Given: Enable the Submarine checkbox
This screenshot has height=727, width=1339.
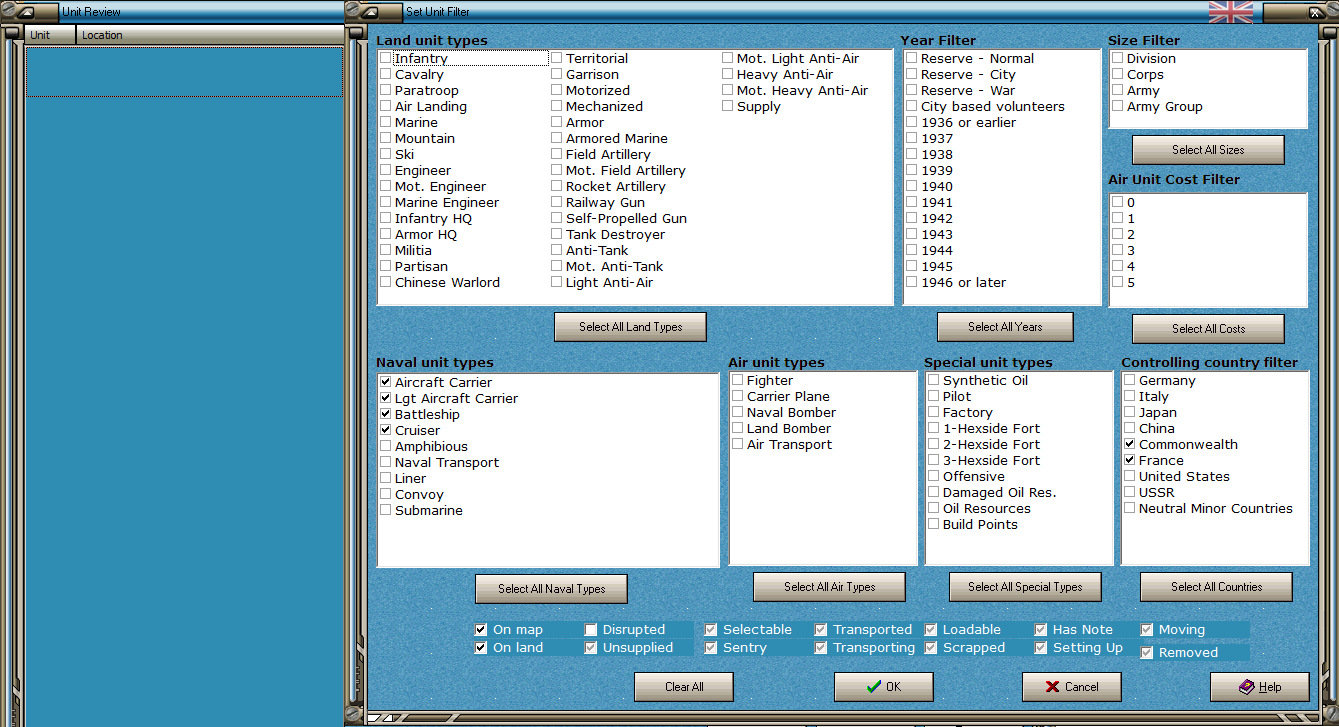Looking at the screenshot, I should coord(385,510).
